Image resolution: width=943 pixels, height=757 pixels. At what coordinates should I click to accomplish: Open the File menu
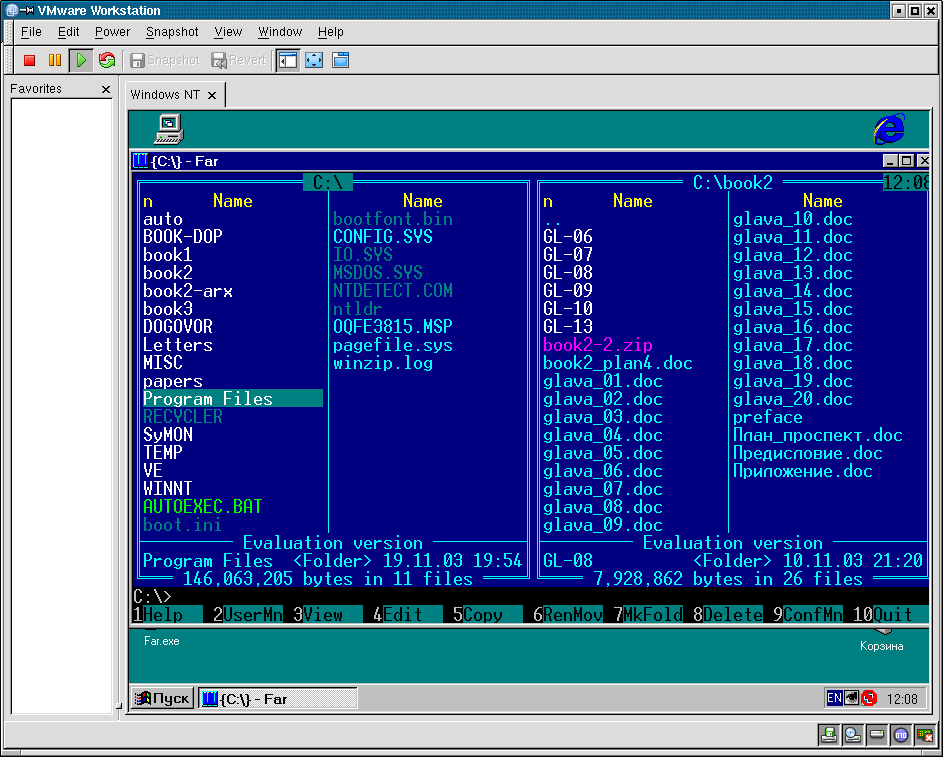31,32
